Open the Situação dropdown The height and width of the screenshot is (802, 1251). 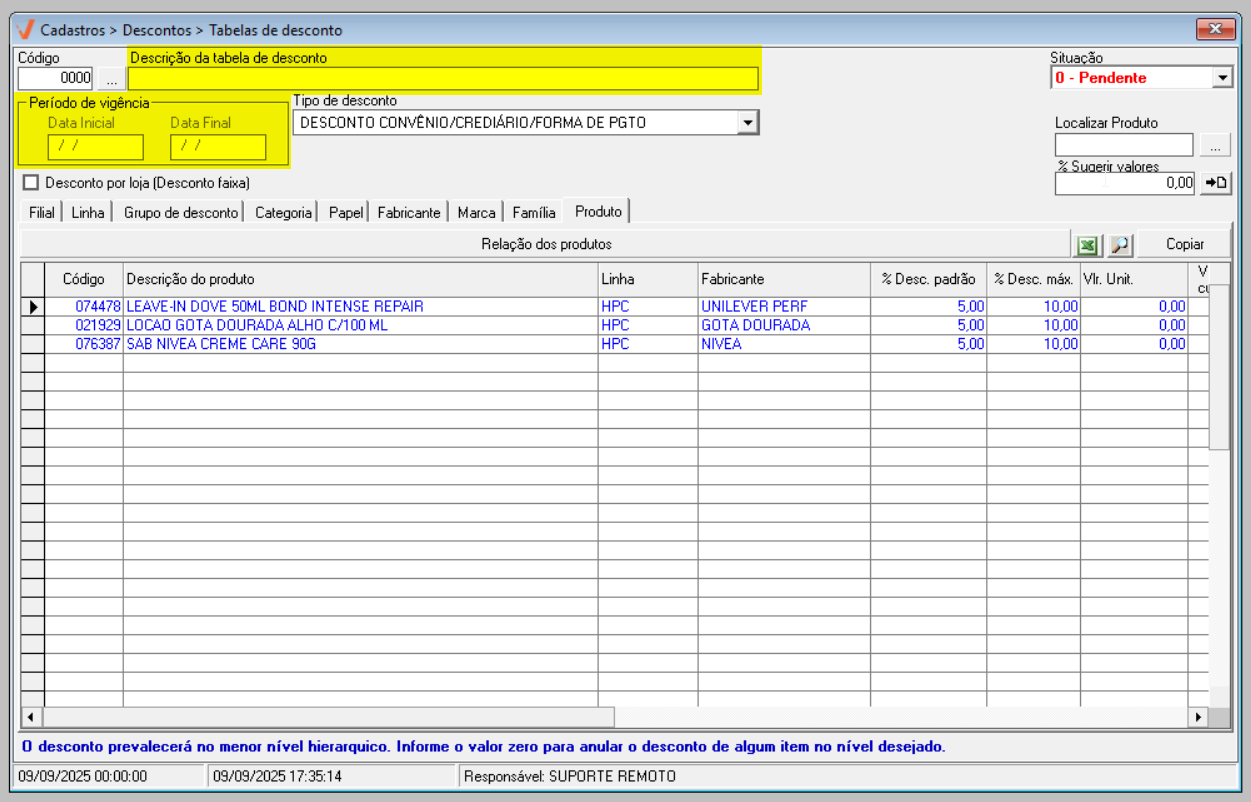pyautogui.click(x=1221, y=78)
